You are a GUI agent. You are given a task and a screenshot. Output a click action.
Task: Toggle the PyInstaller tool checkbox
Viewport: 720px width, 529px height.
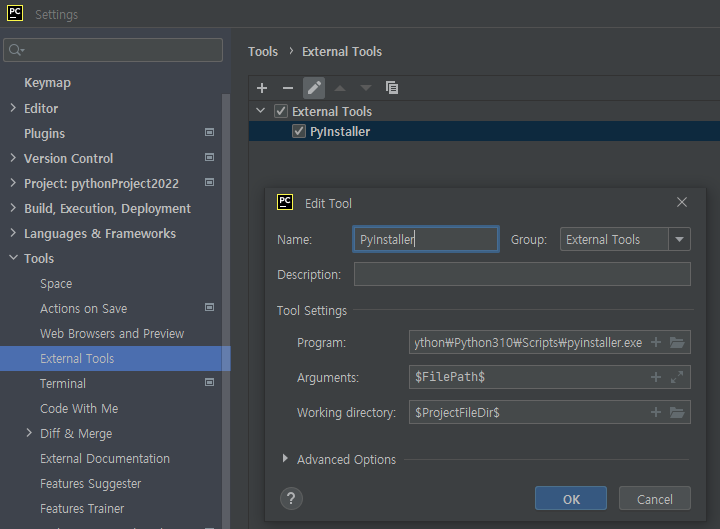click(298, 131)
